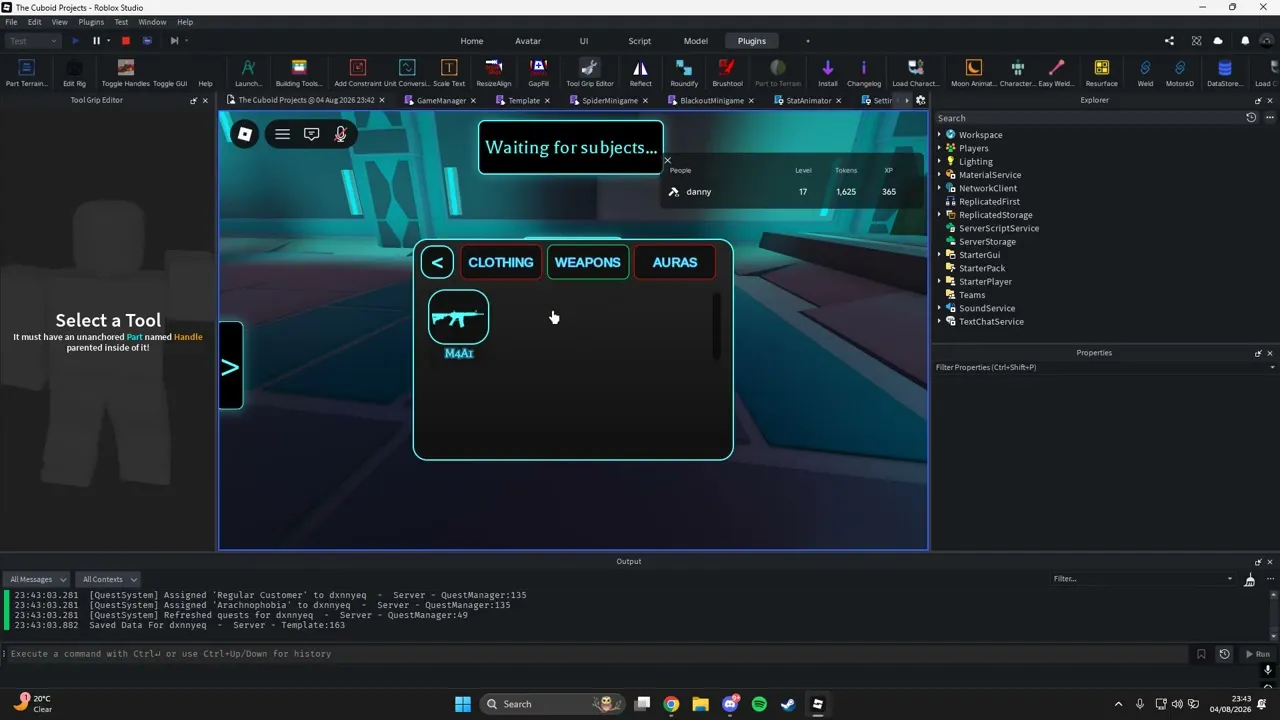Focus the Explorer search field
This screenshot has width=1280, height=720.
[x=1088, y=118]
